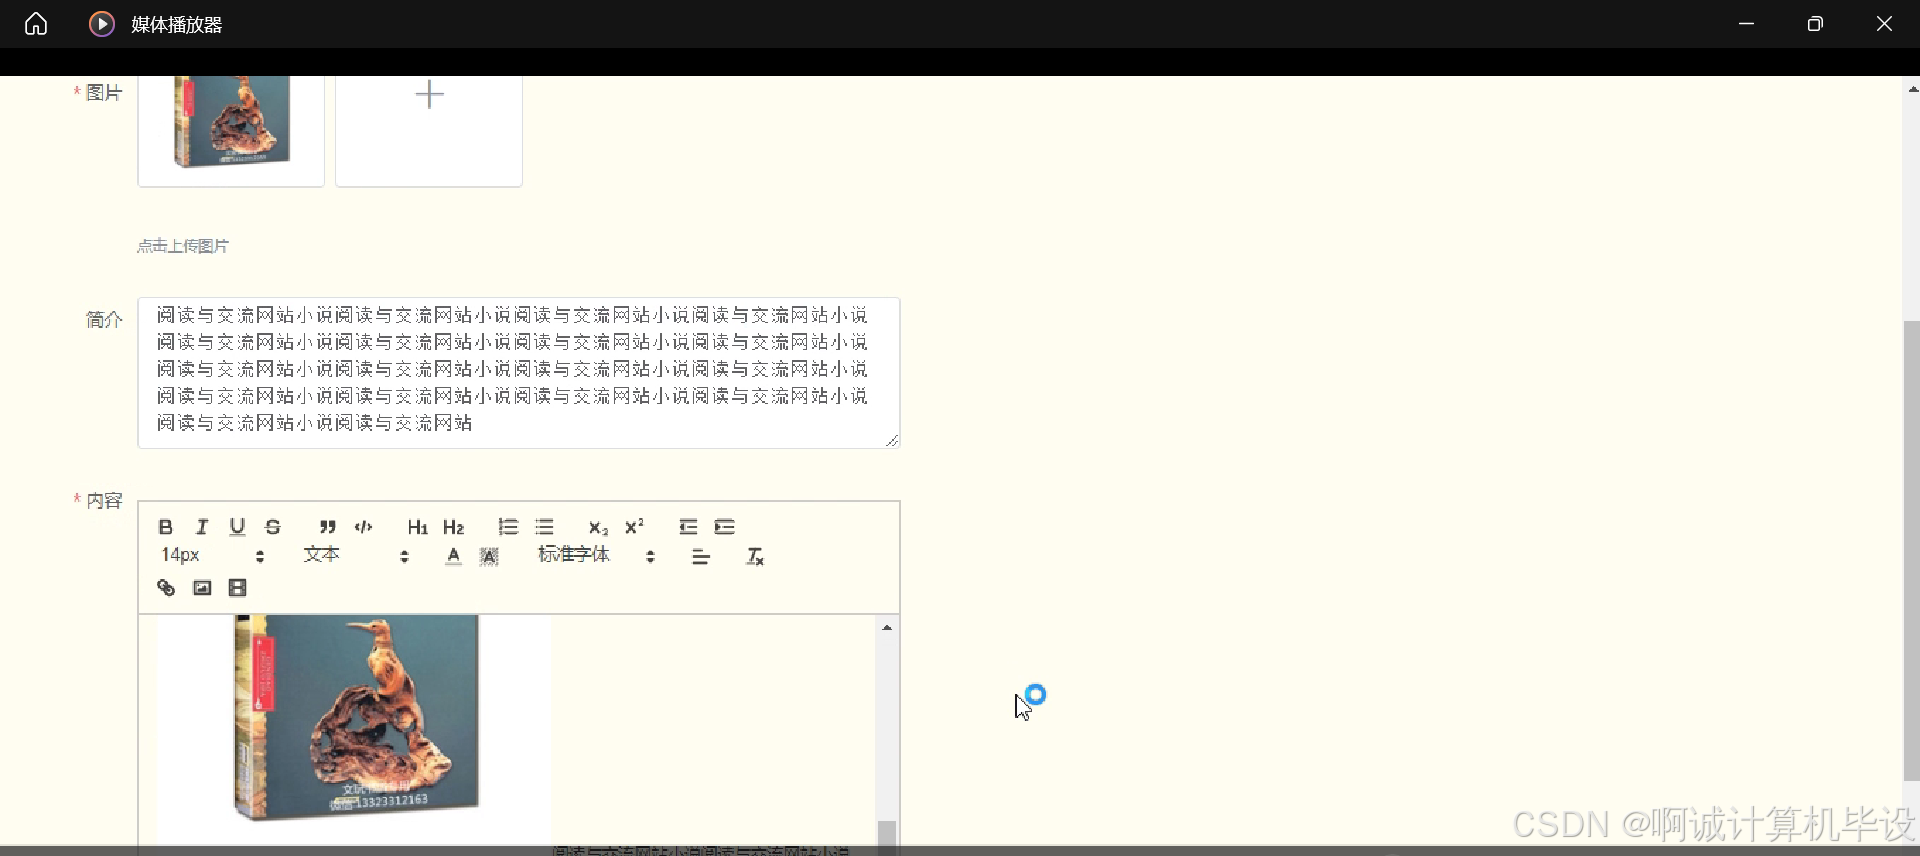Apply superscript formatting

(x=634, y=527)
